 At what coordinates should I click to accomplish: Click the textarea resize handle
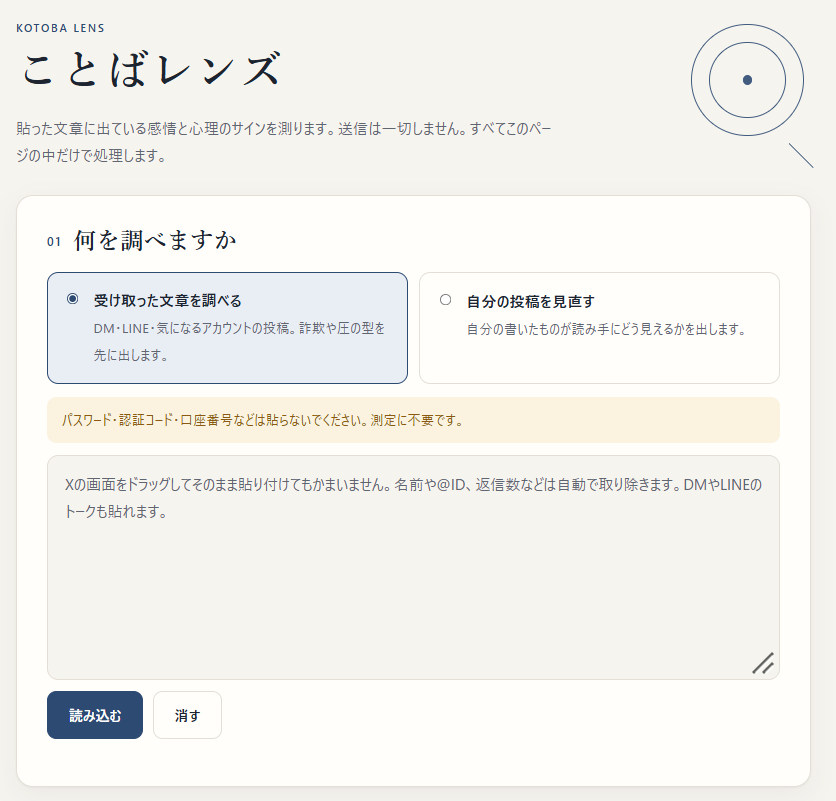[763, 663]
